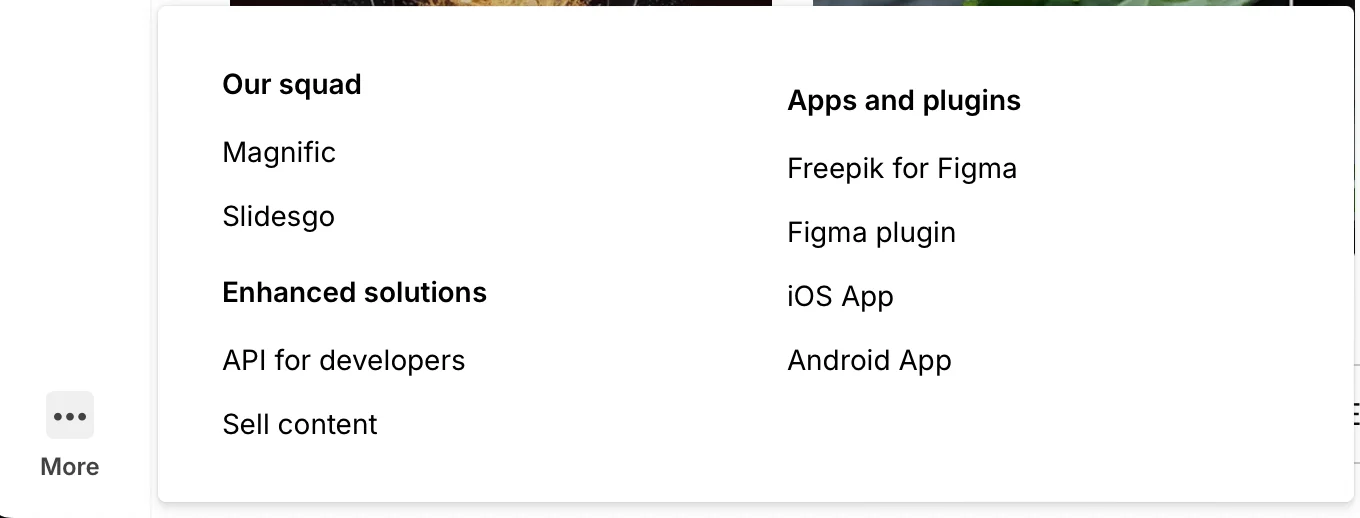Viewport: 1360px width, 518px height.
Task: Click blank area below Android App
Action: (870, 440)
